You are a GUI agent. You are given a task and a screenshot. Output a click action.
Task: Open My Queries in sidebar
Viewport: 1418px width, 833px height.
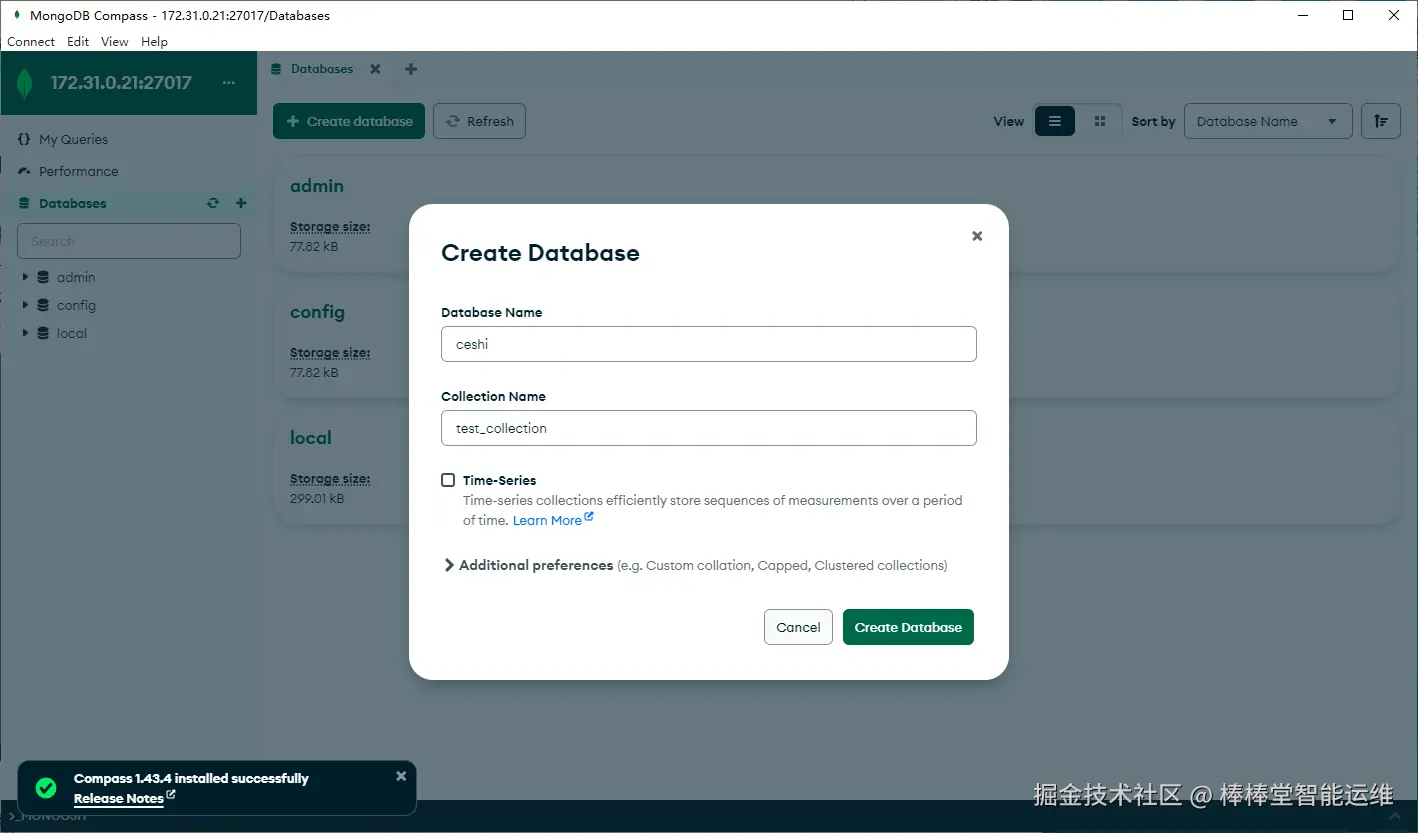click(x=73, y=139)
